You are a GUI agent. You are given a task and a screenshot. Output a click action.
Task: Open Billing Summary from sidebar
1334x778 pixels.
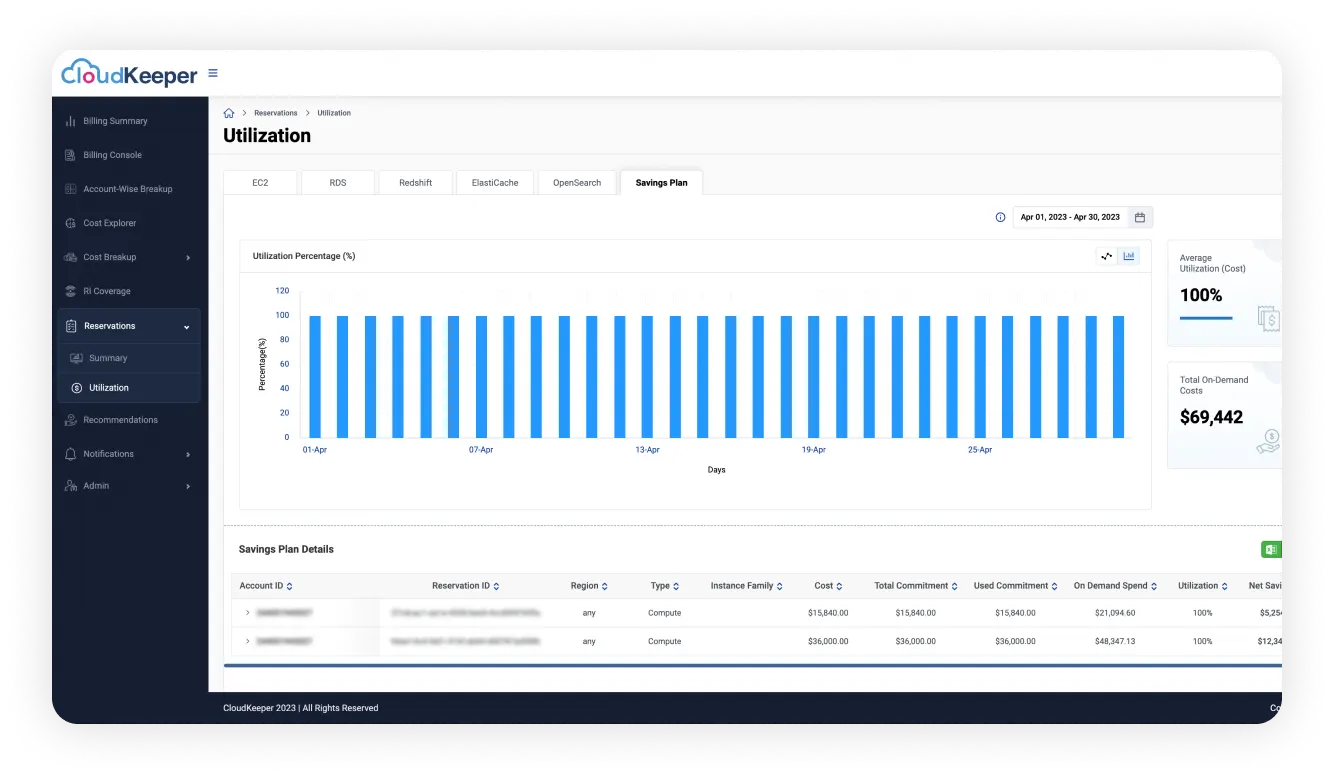coord(115,121)
